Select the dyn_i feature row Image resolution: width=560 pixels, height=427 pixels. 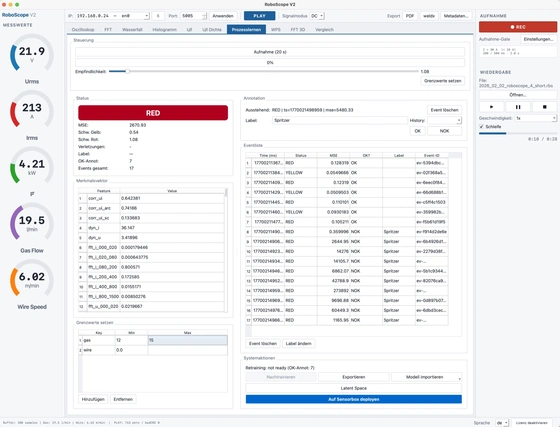(152, 228)
